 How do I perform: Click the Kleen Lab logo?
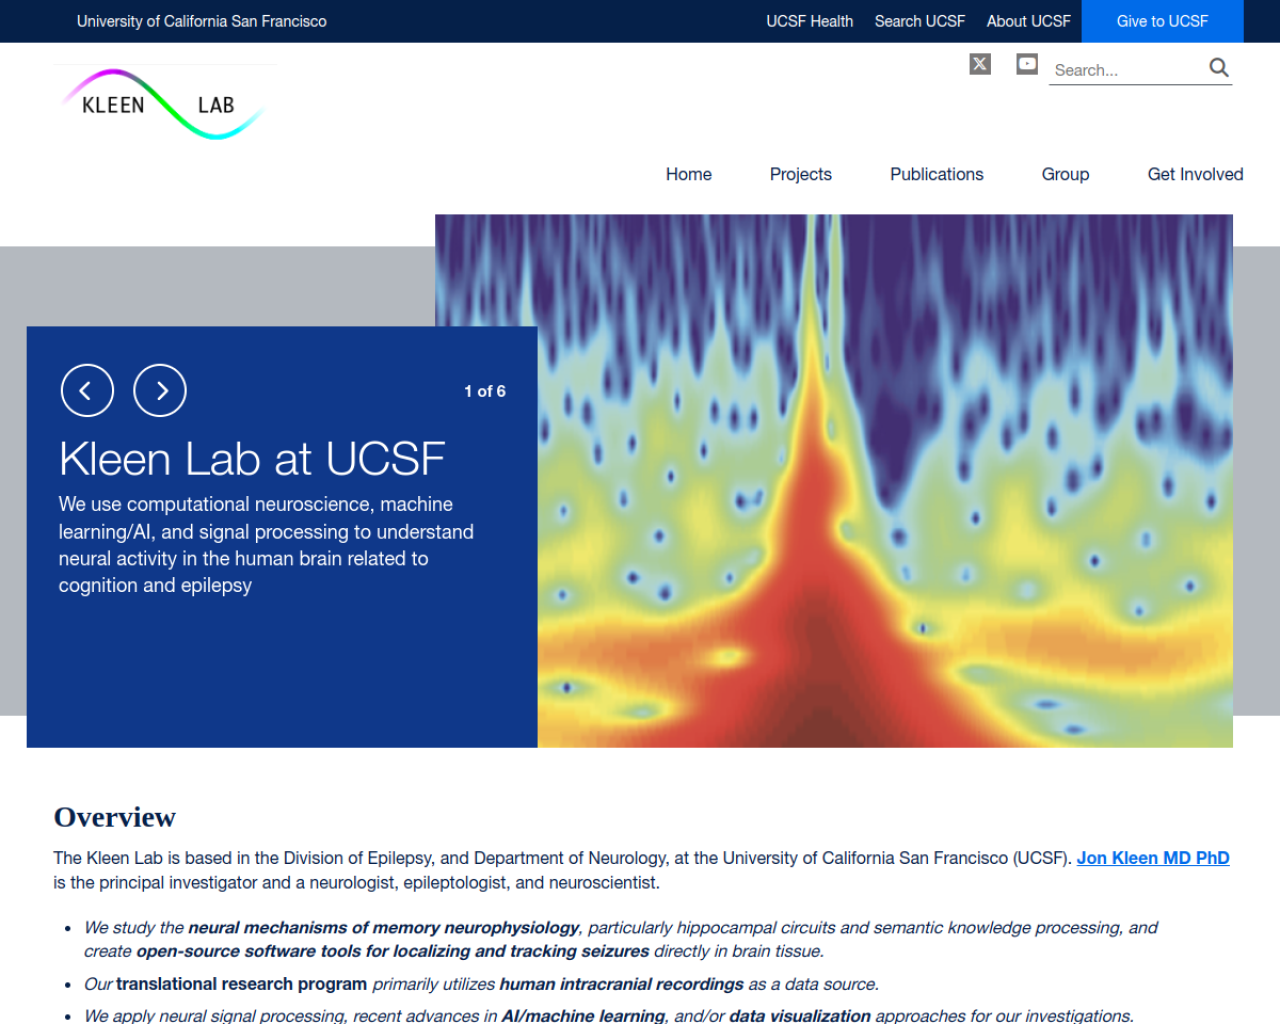pos(165,103)
